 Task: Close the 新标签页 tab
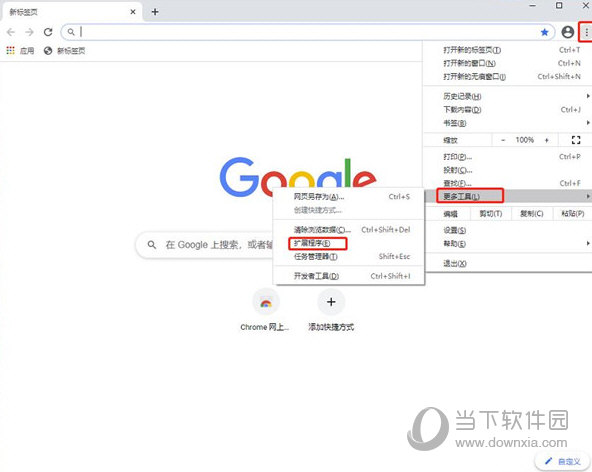133,12
